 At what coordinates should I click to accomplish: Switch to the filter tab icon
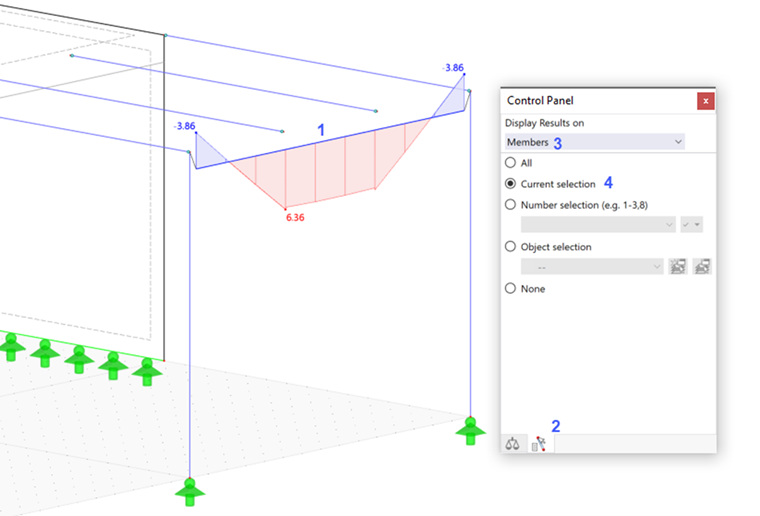coord(538,443)
